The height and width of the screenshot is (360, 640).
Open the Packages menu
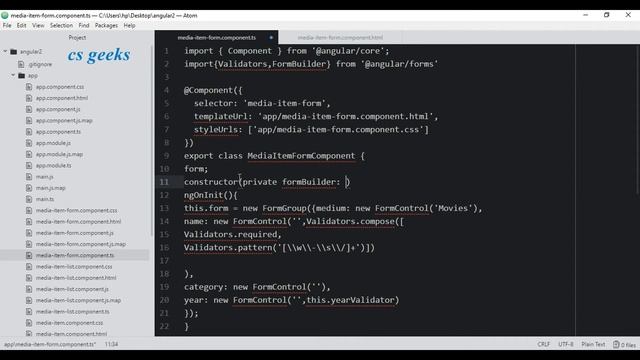[106, 25]
